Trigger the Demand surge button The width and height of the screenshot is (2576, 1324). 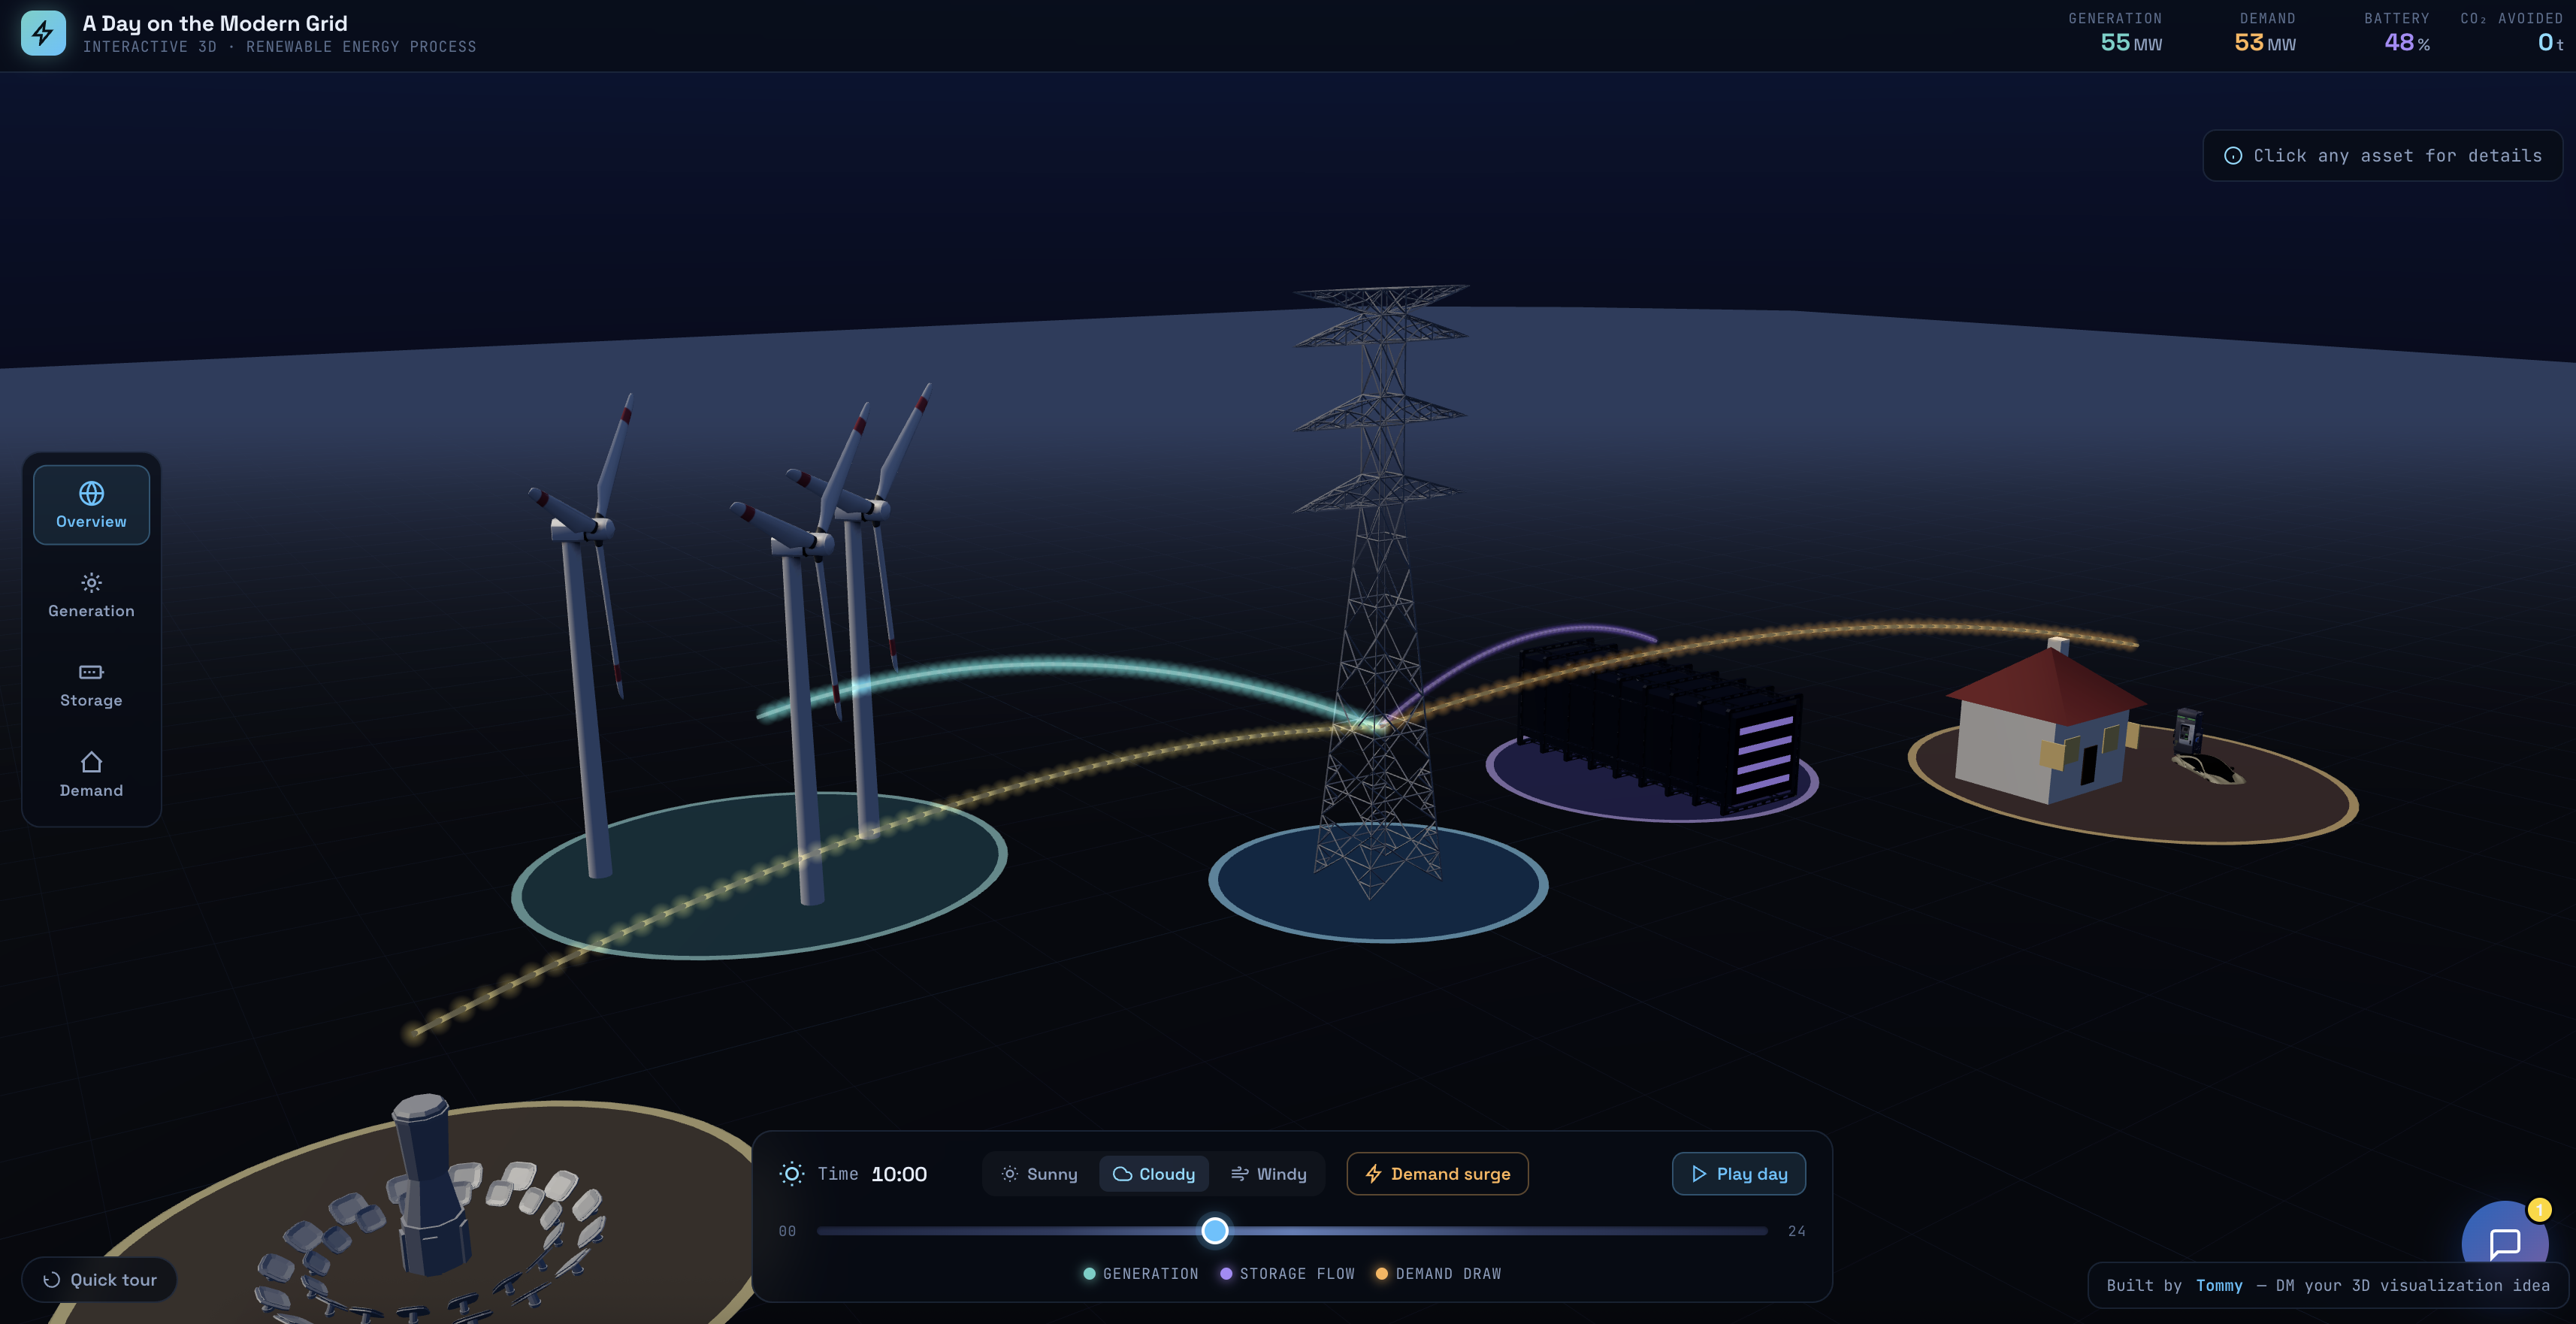point(1437,1174)
